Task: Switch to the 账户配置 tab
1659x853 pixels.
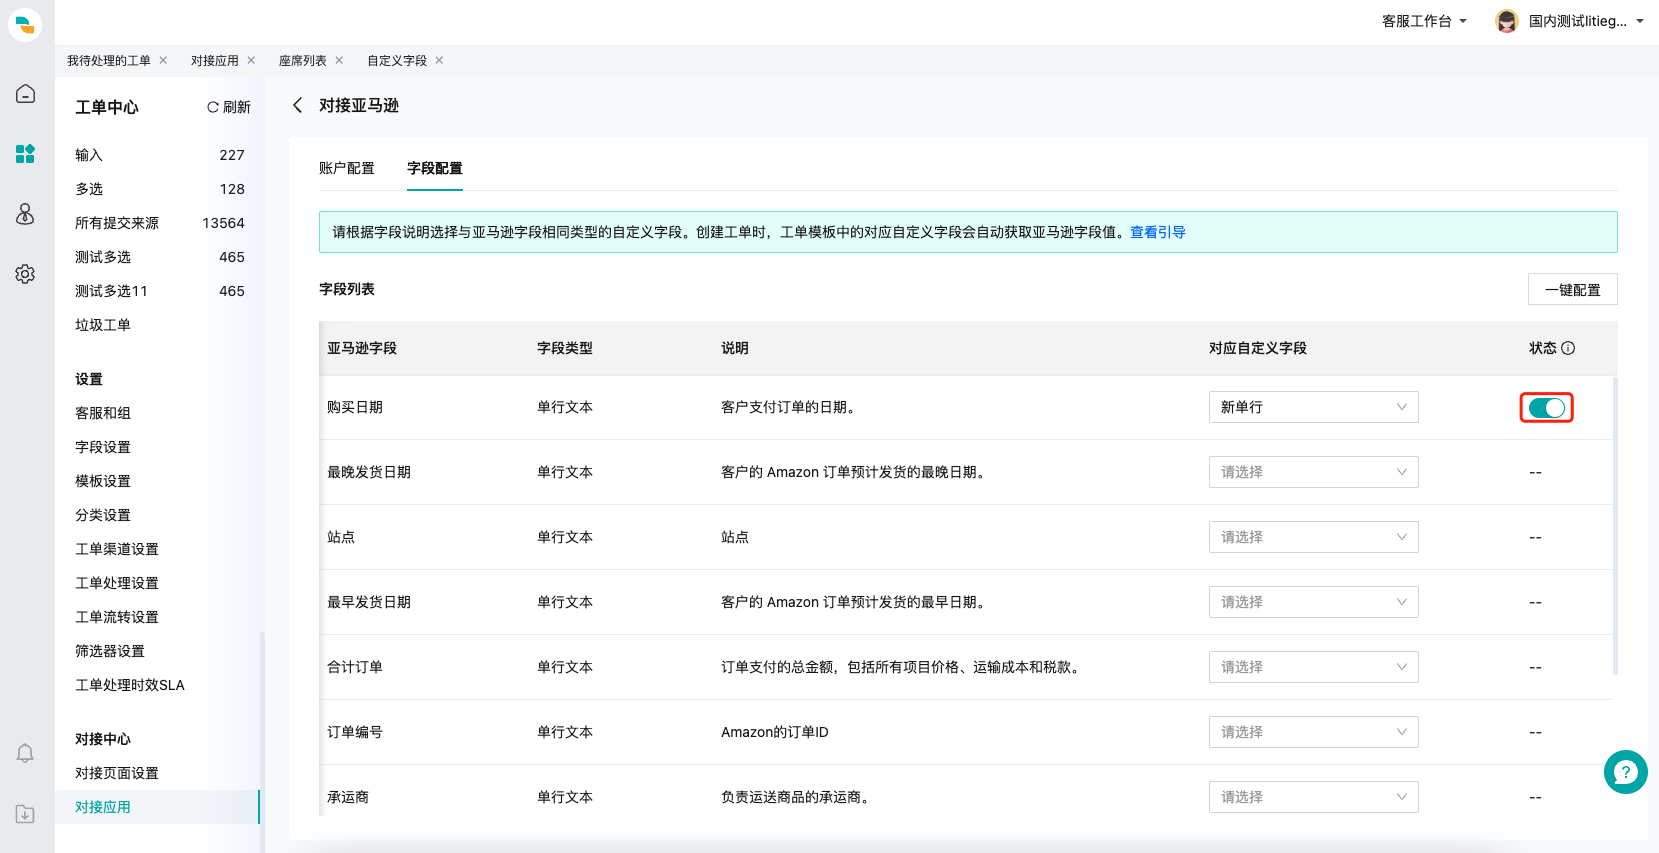Action: (x=347, y=168)
